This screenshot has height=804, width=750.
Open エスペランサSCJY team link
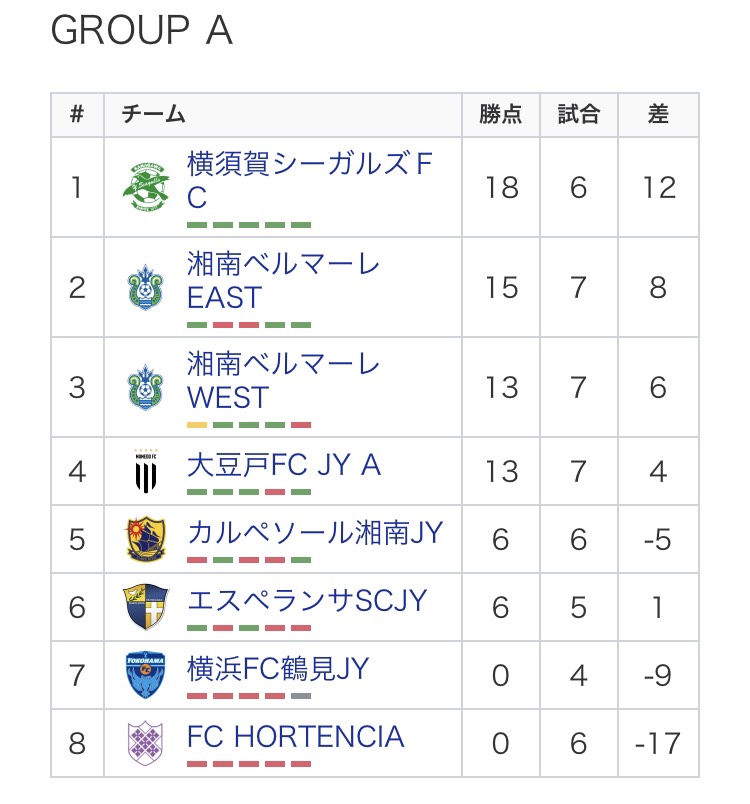(307, 600)
